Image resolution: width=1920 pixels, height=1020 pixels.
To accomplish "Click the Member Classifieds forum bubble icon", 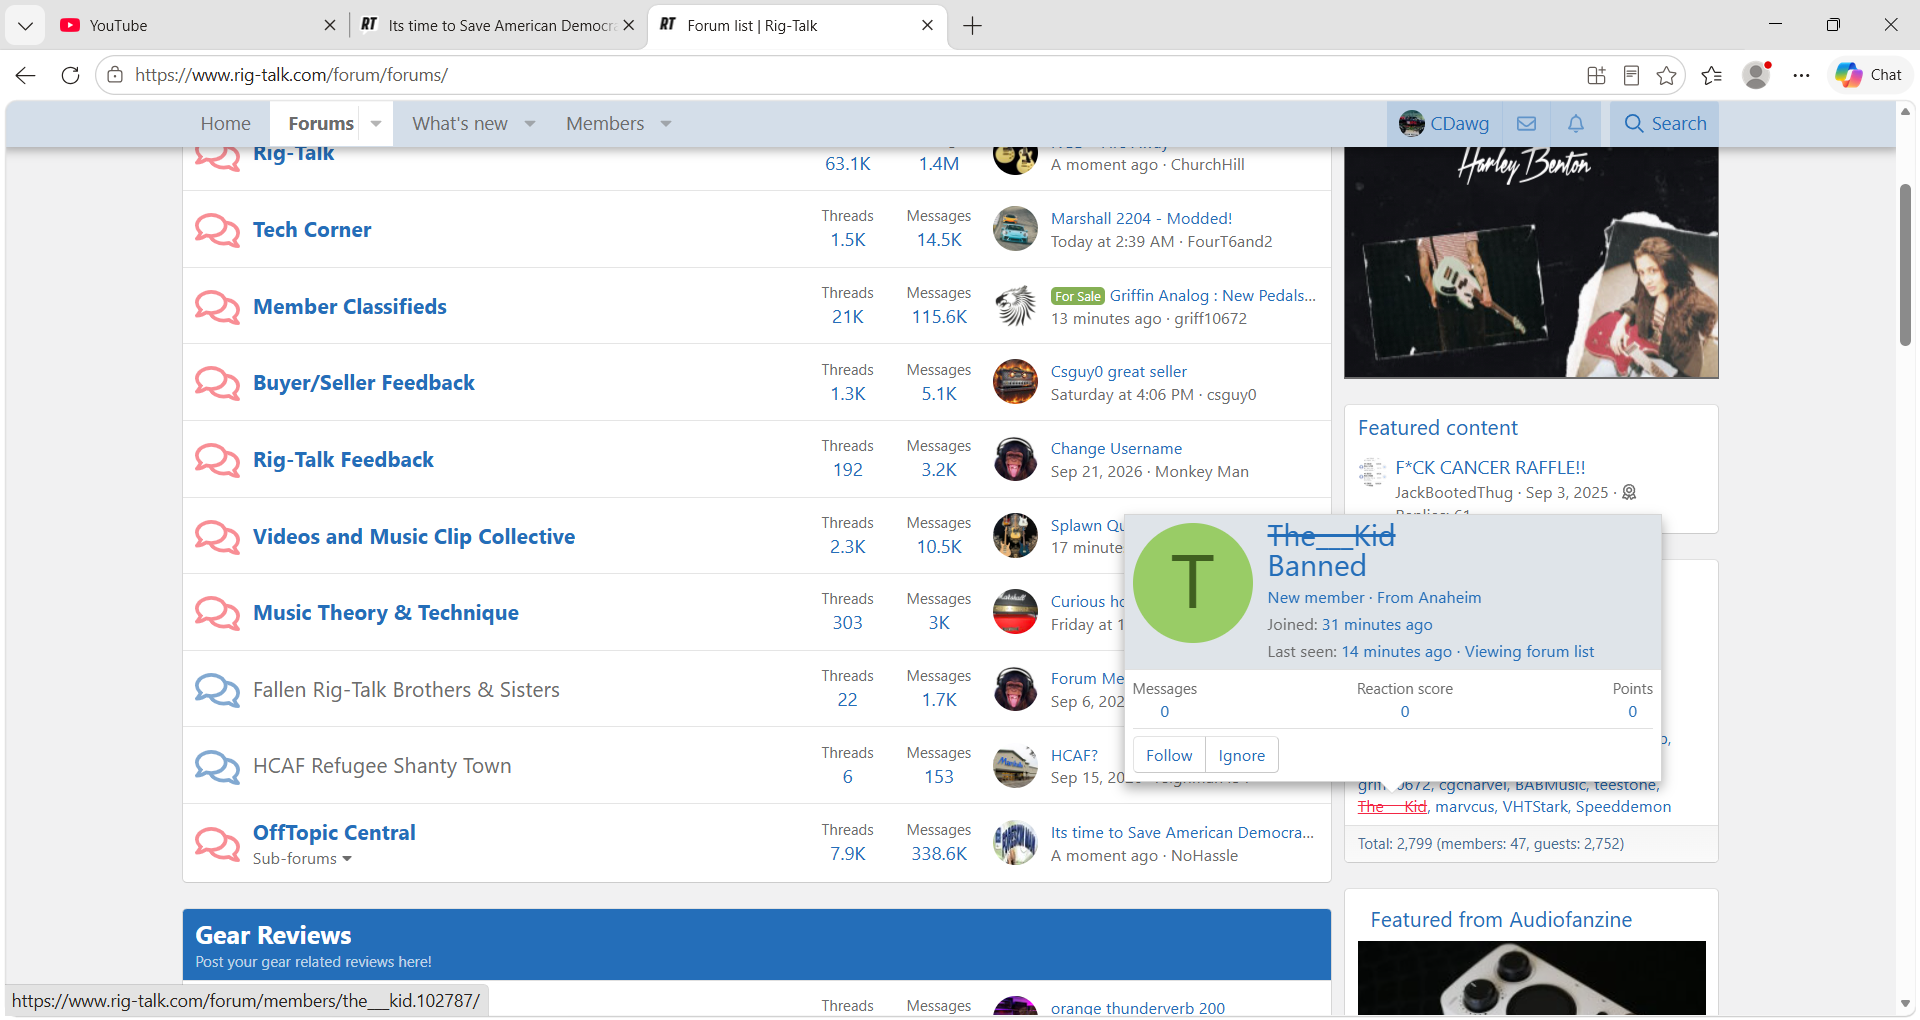I will click(217, 307).
